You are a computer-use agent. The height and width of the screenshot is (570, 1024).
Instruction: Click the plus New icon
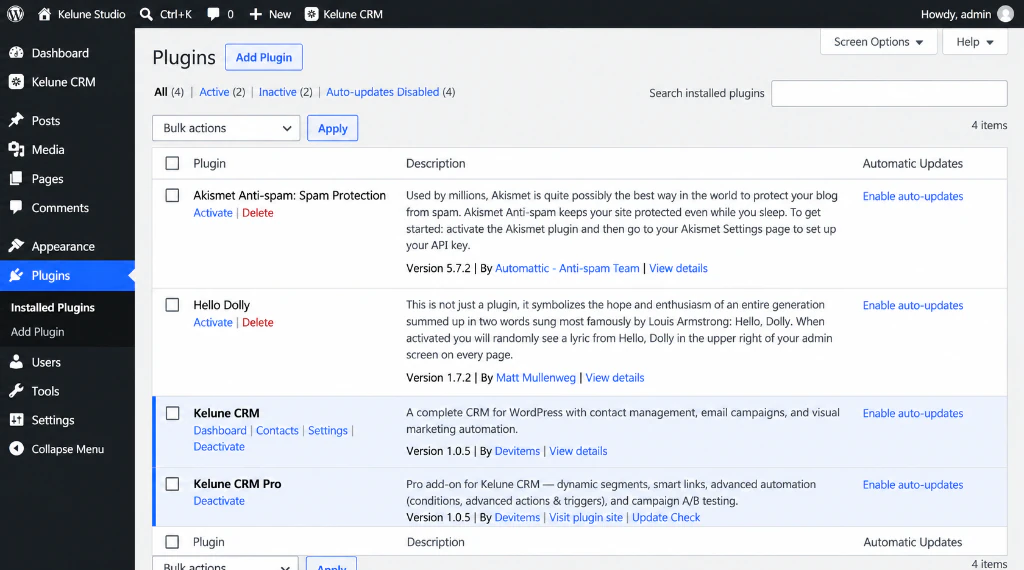point(255,14)
